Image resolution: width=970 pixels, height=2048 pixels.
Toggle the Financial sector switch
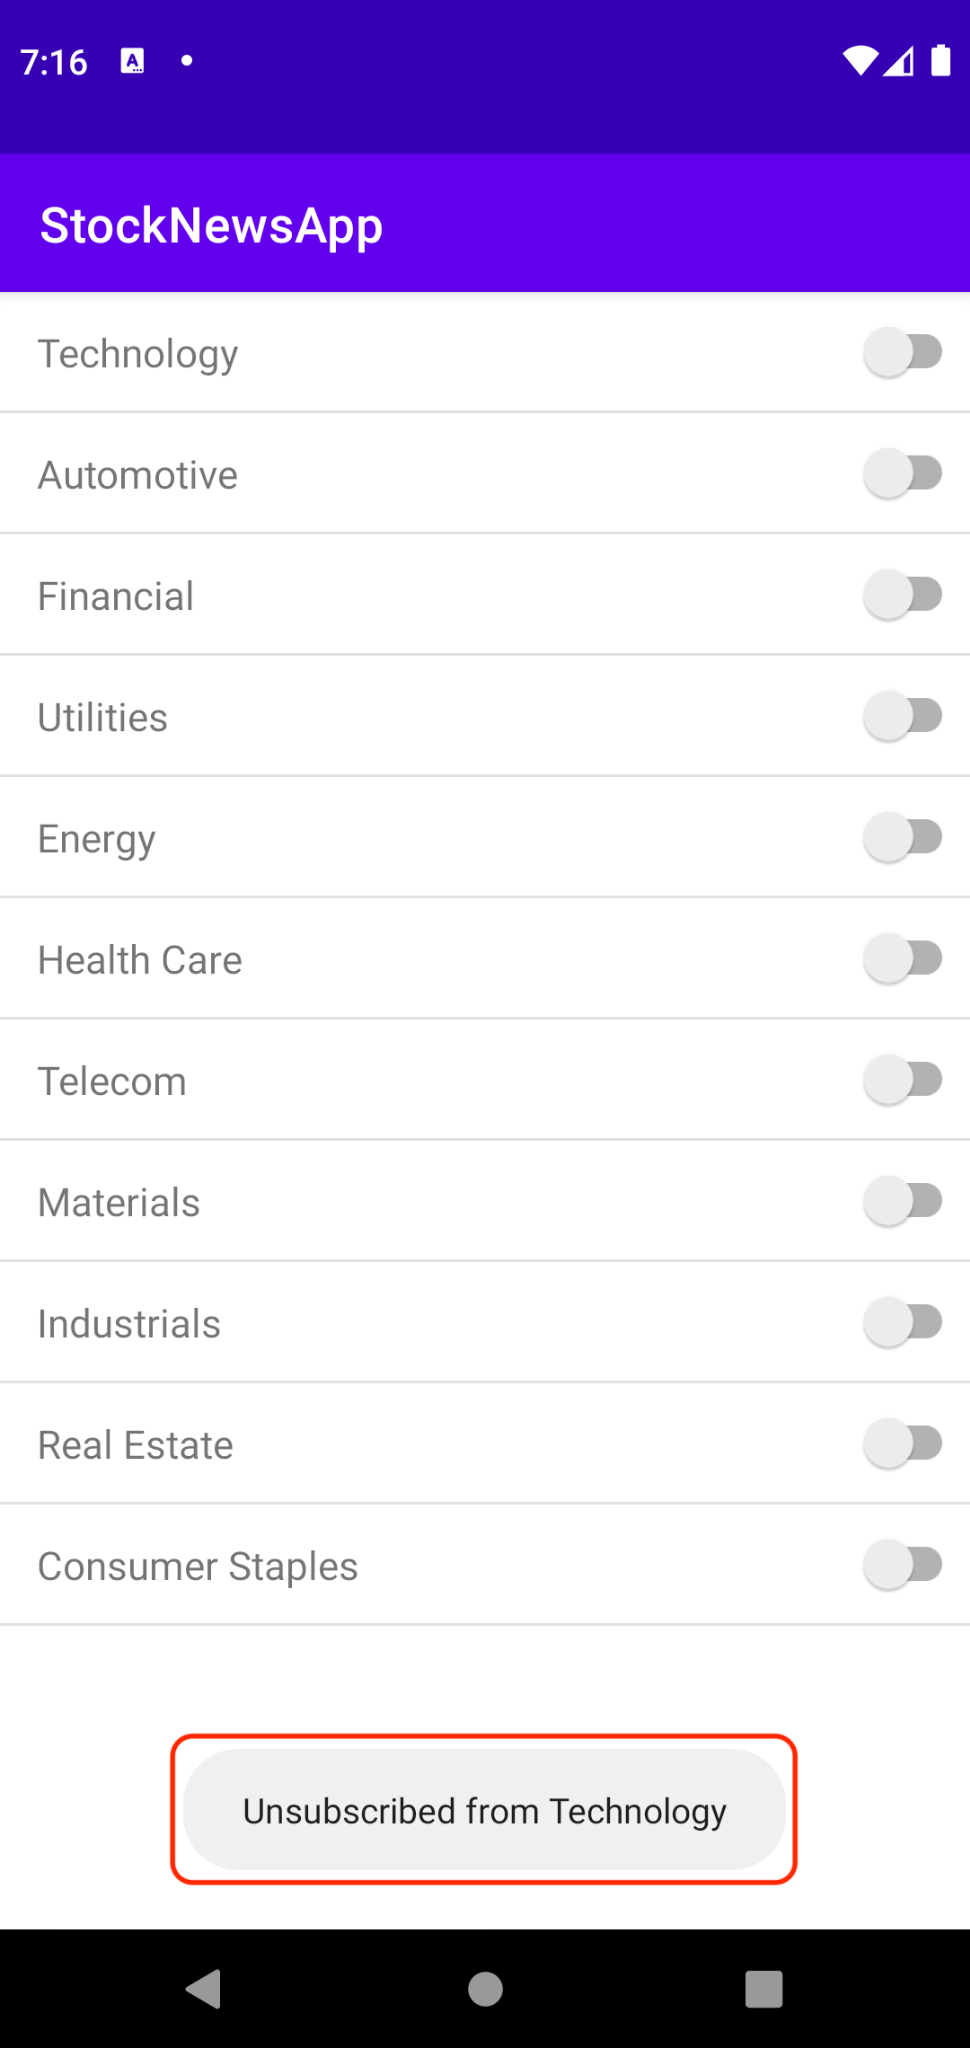pyautogui.click(x=903, y=595)
